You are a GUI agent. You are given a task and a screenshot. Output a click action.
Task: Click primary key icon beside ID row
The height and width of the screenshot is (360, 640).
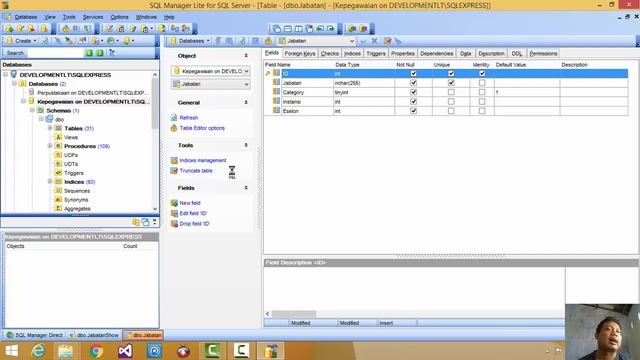click(x=268, y=73)
